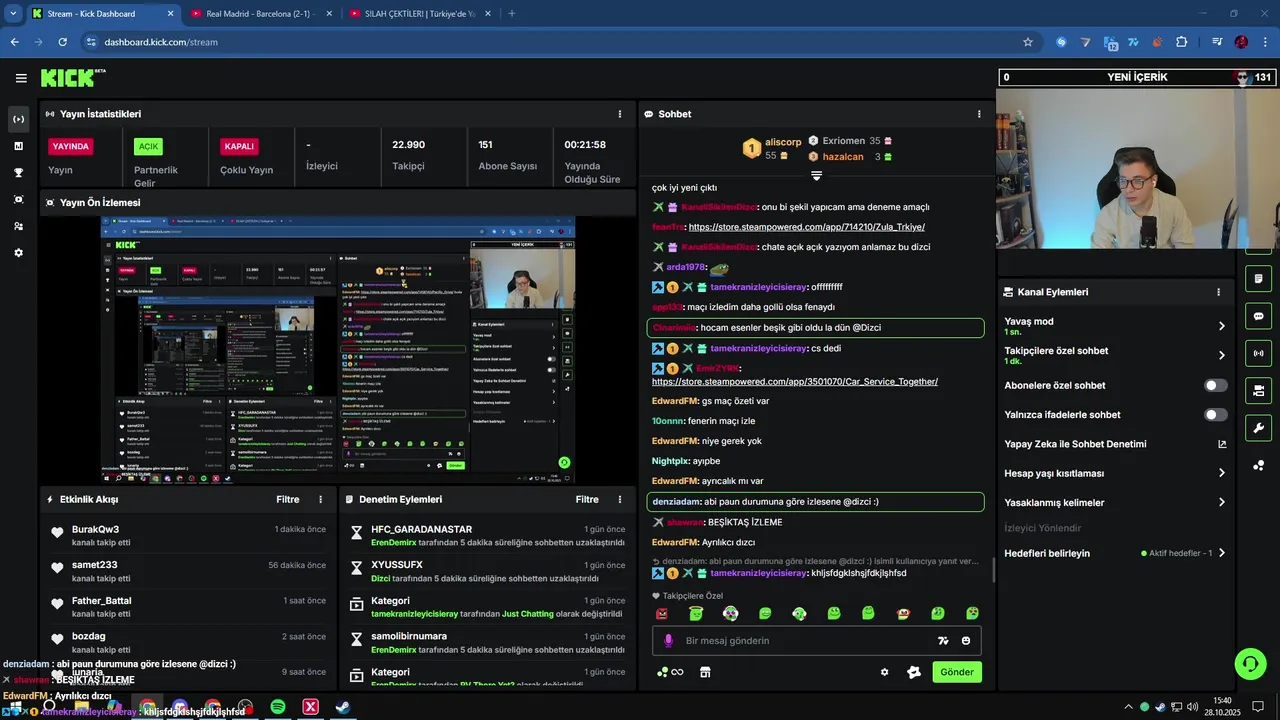Click the Yayın Ön İzlemesi preview thumbnail
Screen dimensions: 1280x720
[x=339, y=350]
